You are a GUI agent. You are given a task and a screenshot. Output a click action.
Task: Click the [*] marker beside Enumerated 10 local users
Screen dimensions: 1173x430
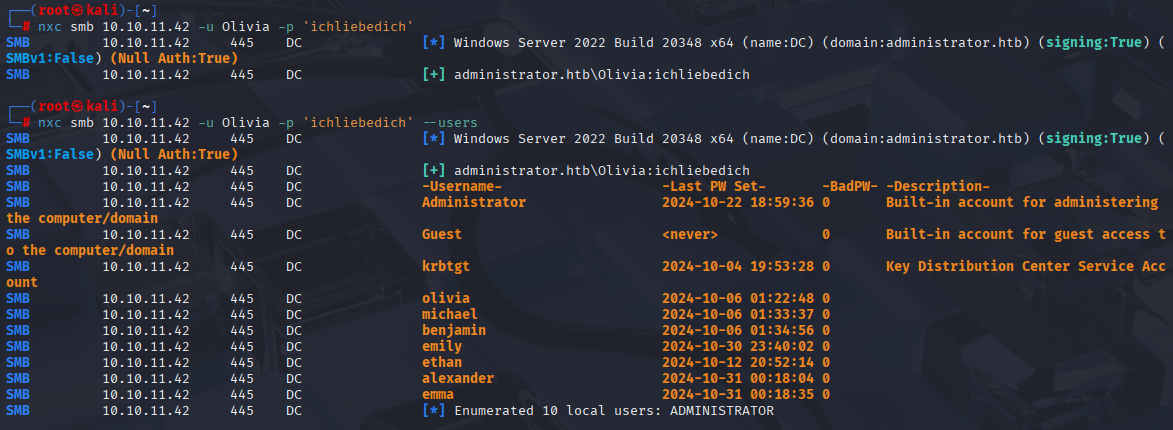coord(434,411)
